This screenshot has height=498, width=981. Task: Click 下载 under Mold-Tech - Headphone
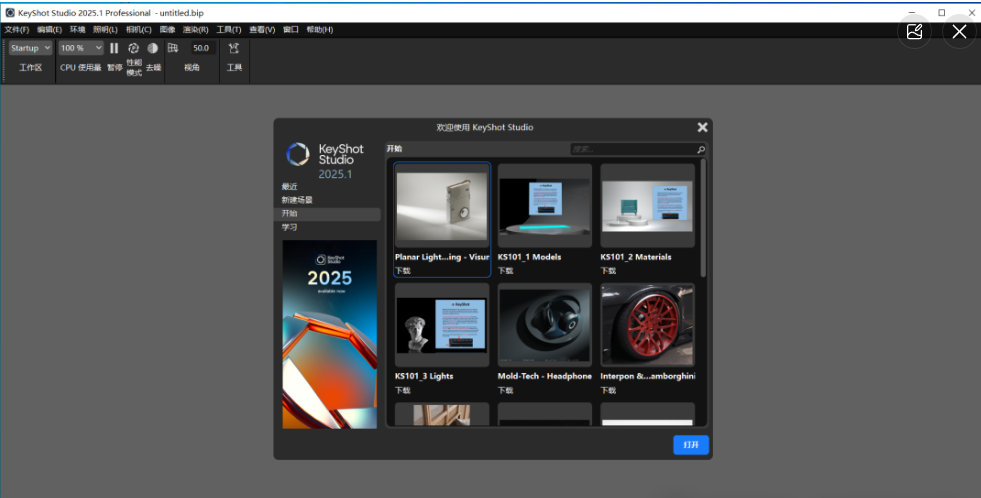coord(506,390)
